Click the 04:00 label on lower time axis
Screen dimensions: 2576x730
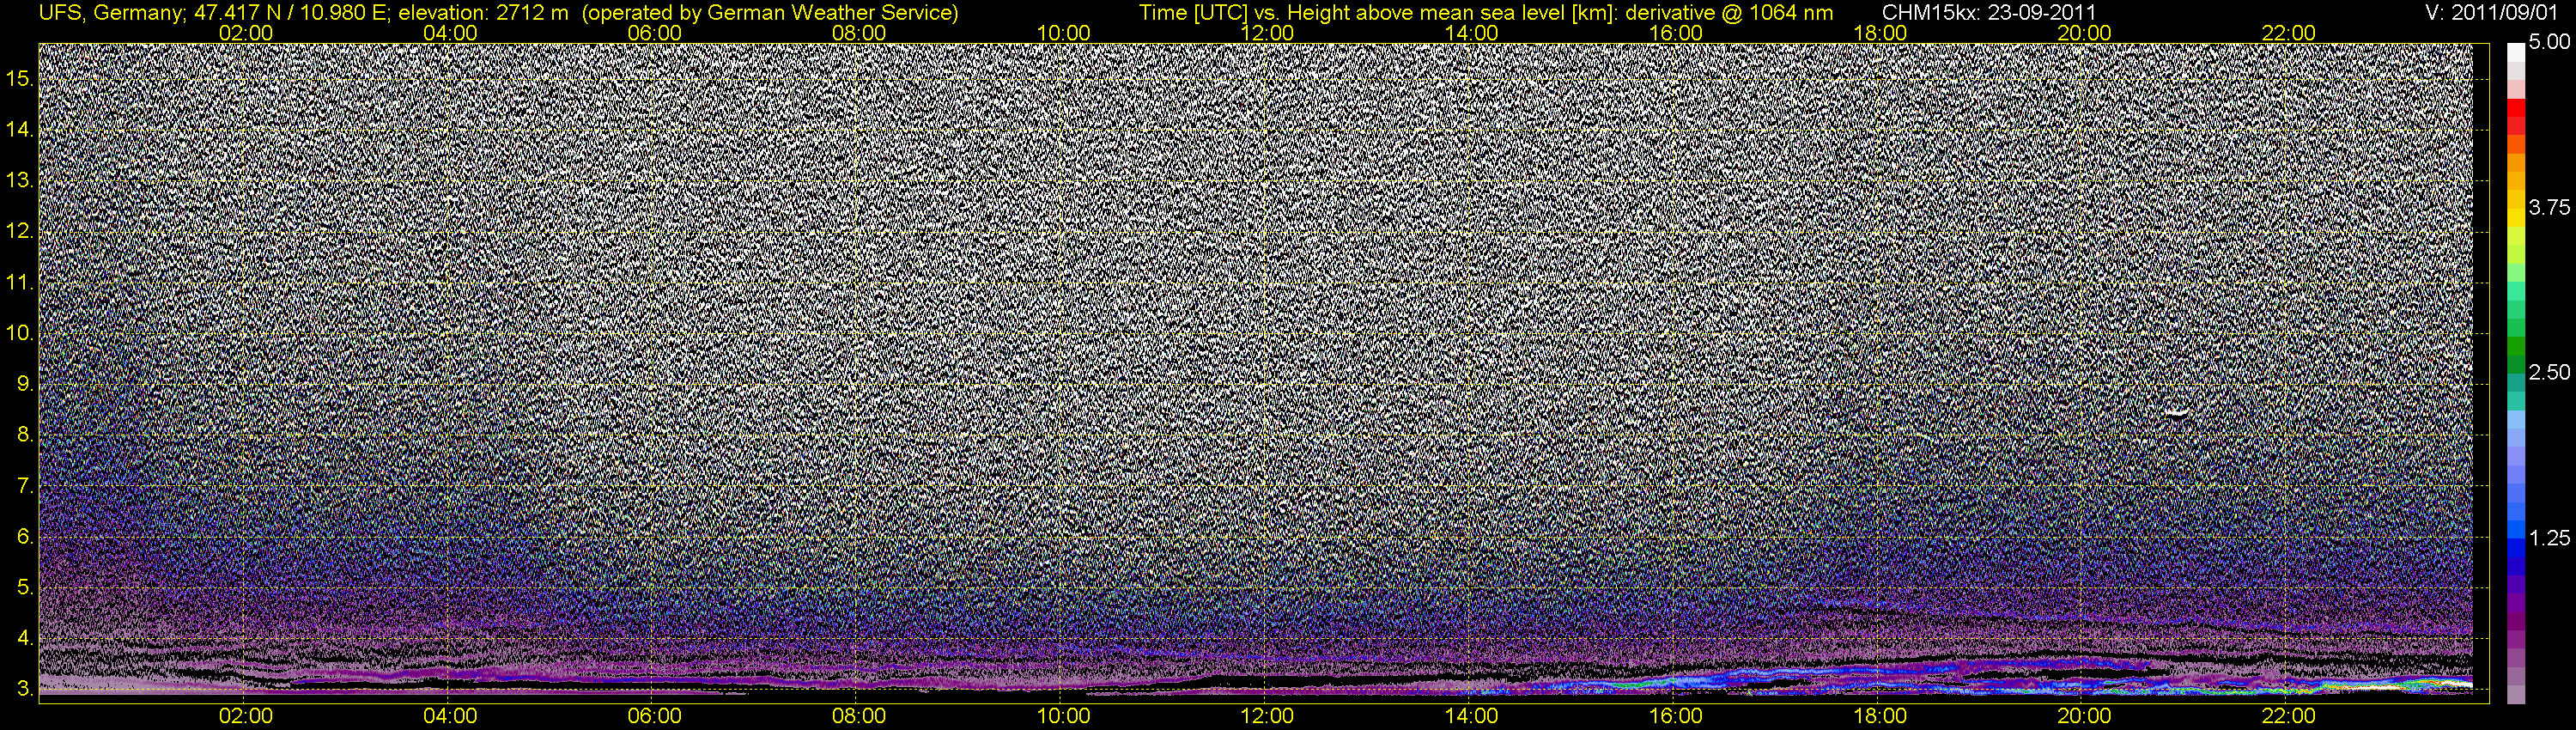[450, 716]
